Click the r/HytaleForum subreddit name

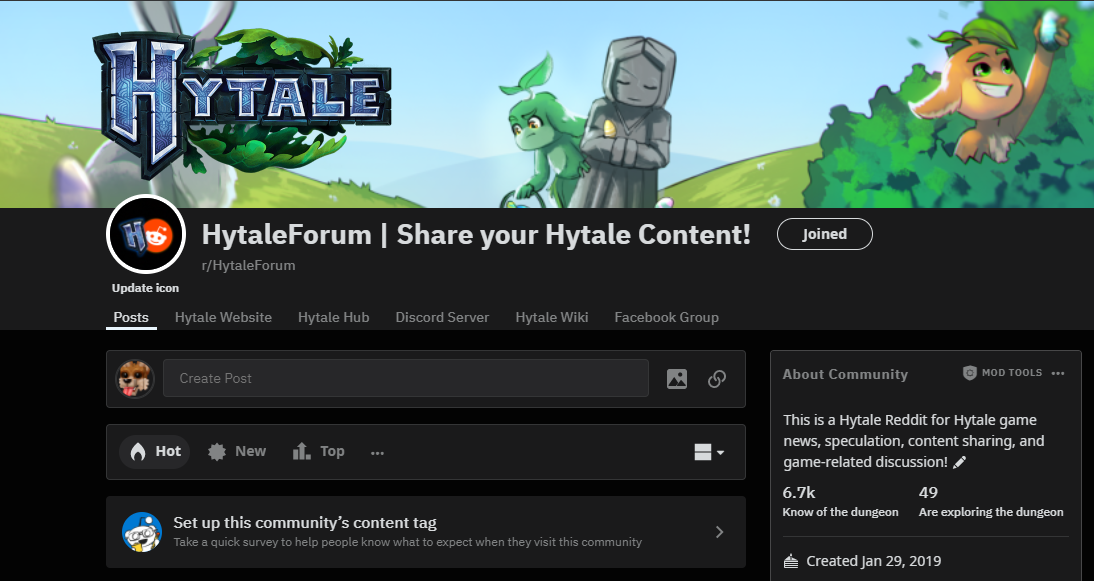pyautogui.click(x=248, y=266)
